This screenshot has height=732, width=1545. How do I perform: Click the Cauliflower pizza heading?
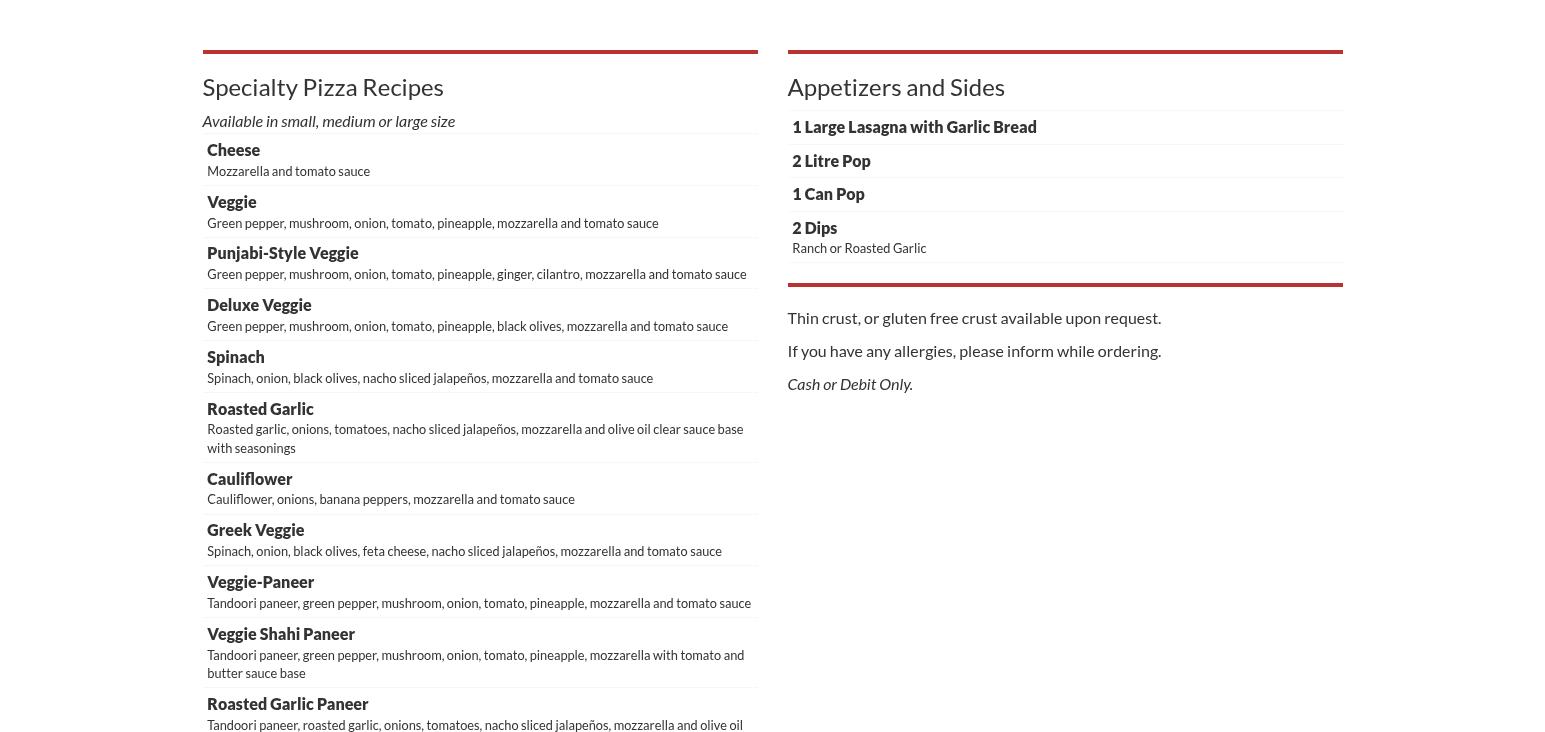point(249,479)
